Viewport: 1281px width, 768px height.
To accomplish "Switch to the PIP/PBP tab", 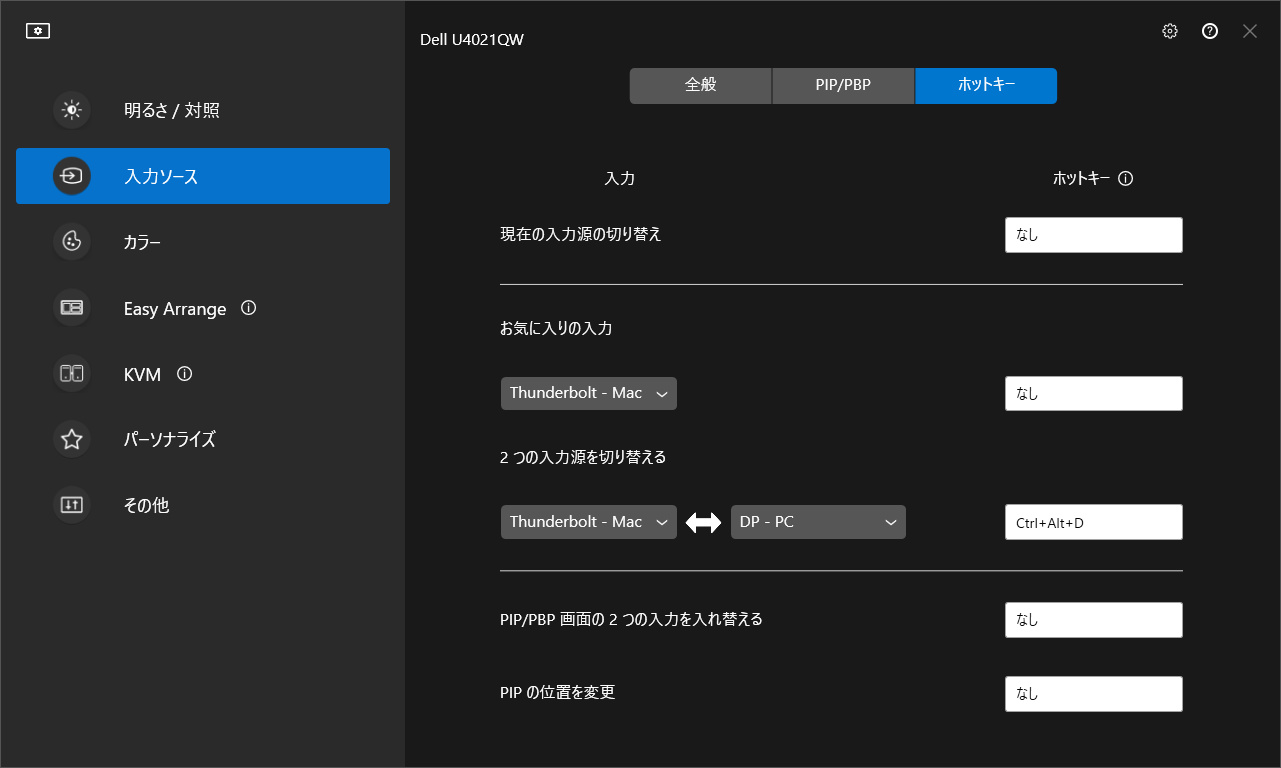I will [843, 86].
